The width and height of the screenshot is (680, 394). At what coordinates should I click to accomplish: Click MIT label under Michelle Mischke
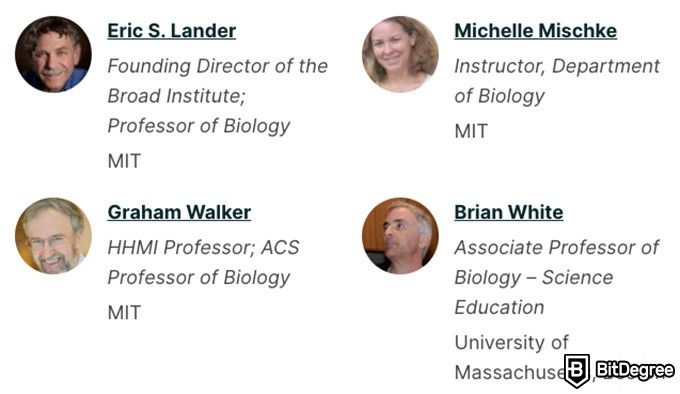tap(471, 131)
